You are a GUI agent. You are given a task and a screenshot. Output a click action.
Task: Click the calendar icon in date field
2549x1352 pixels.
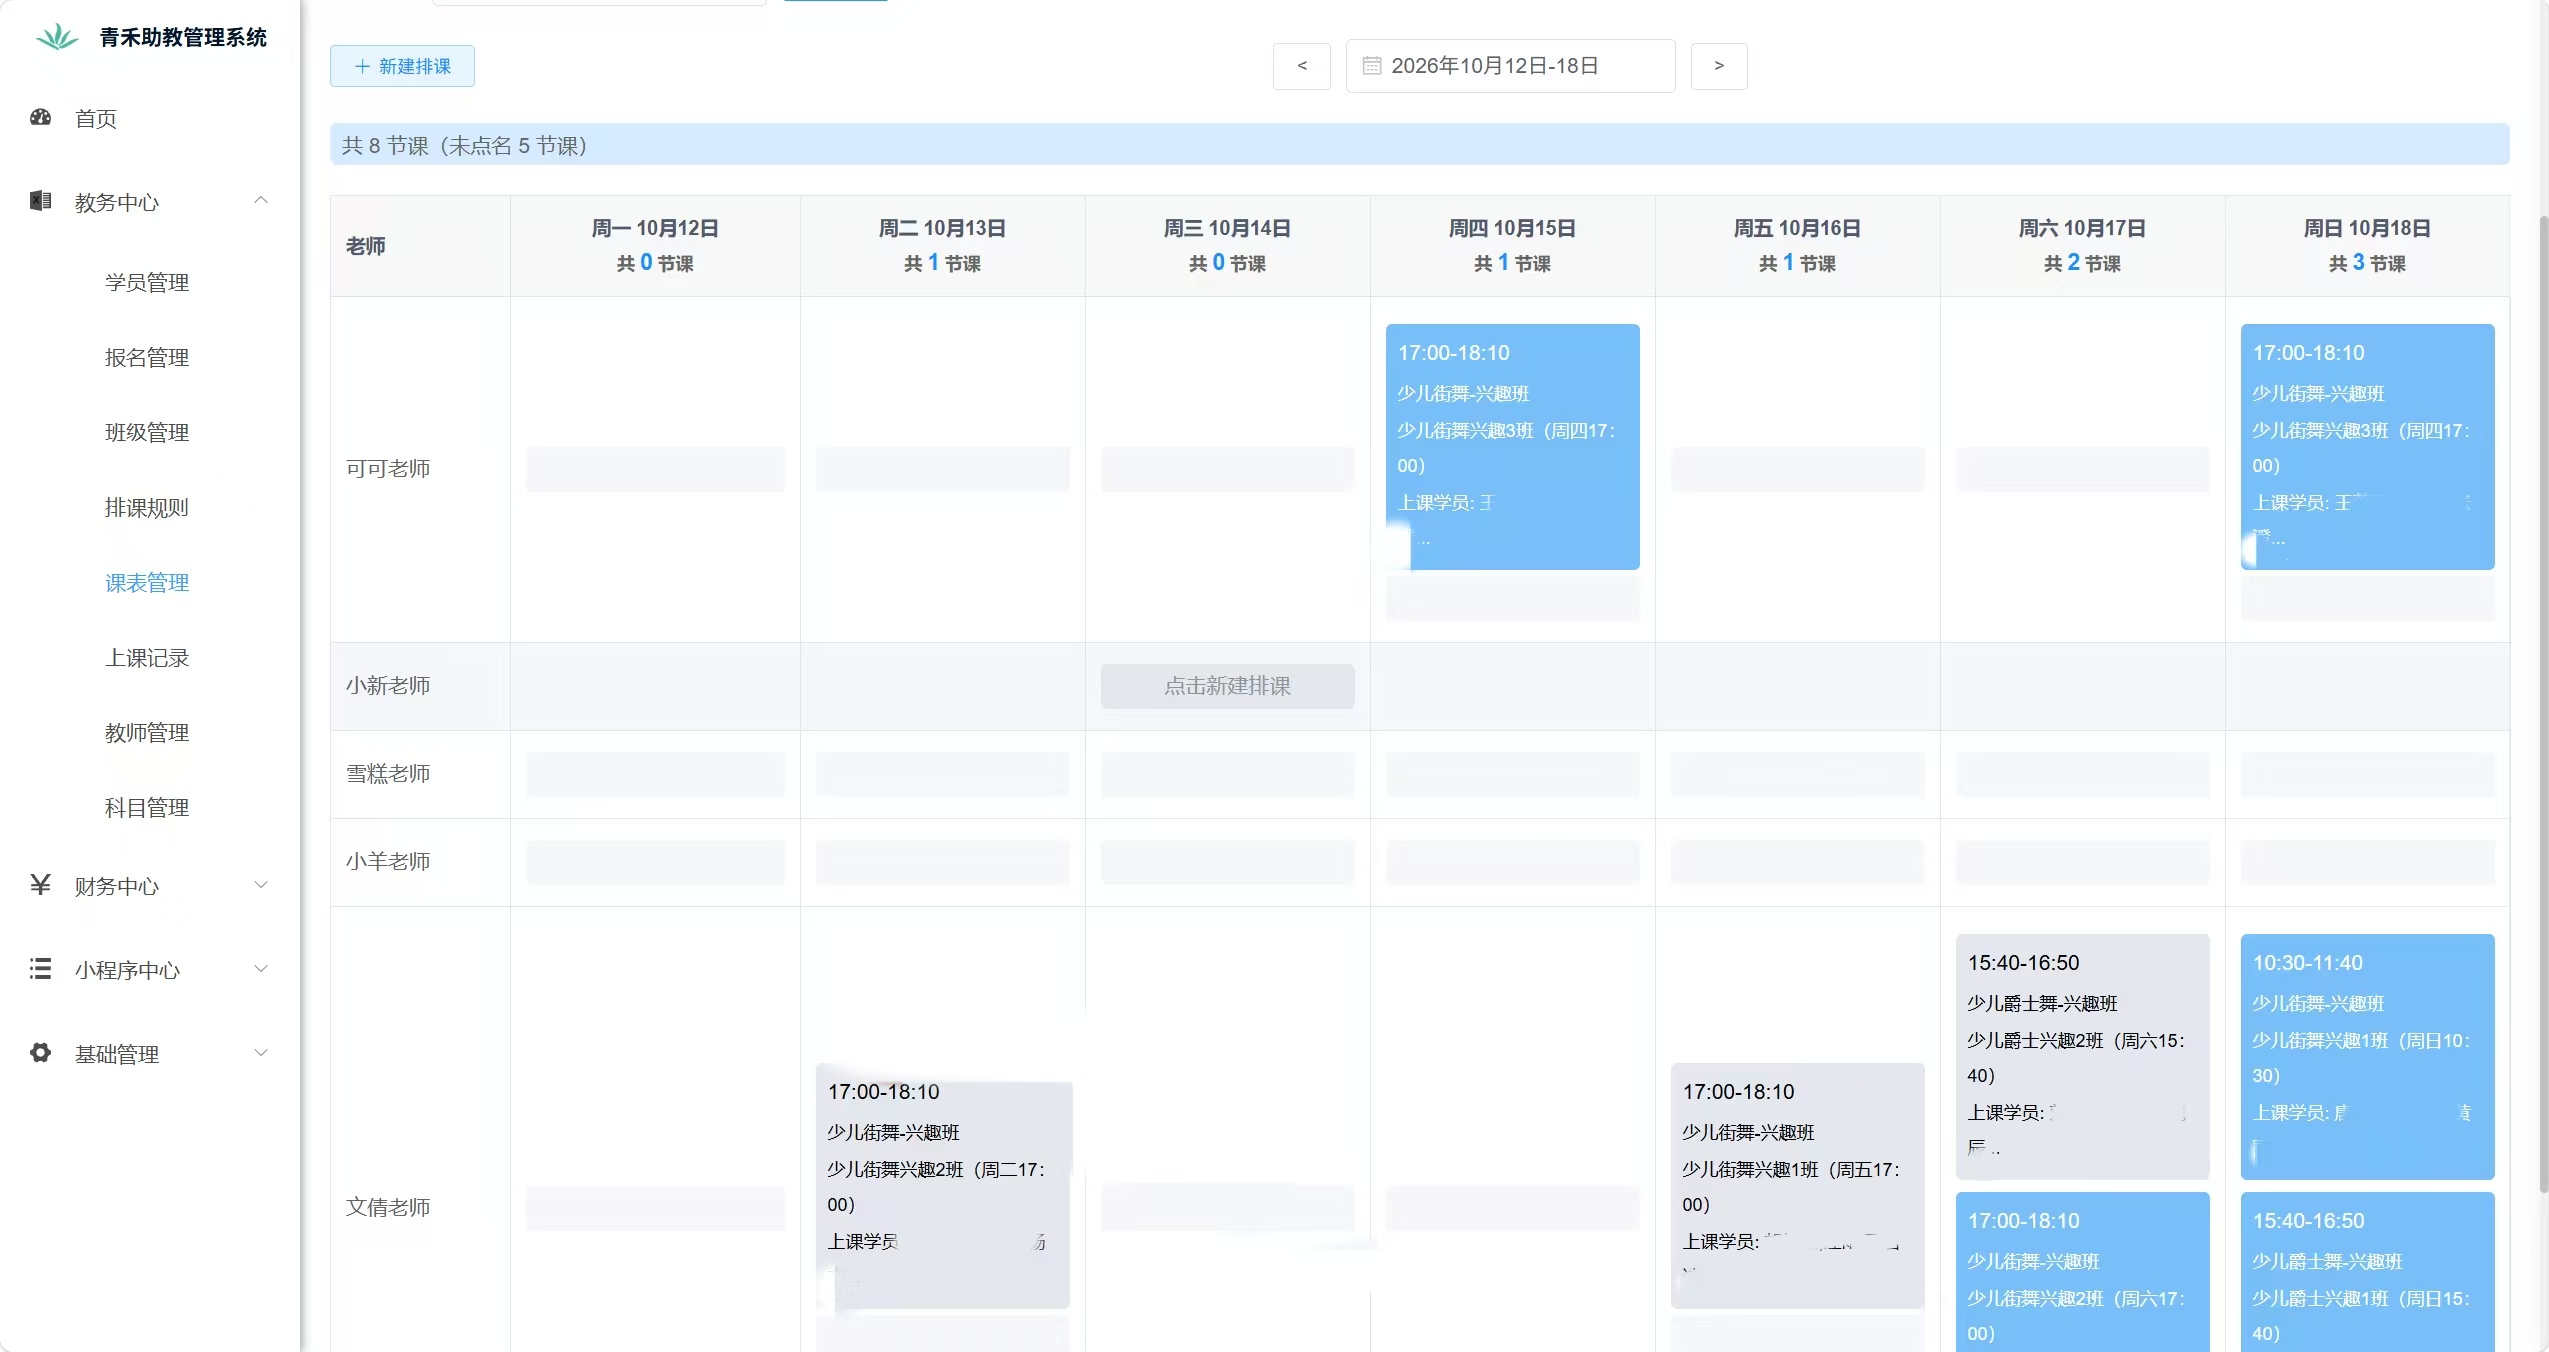point(1372,66)
